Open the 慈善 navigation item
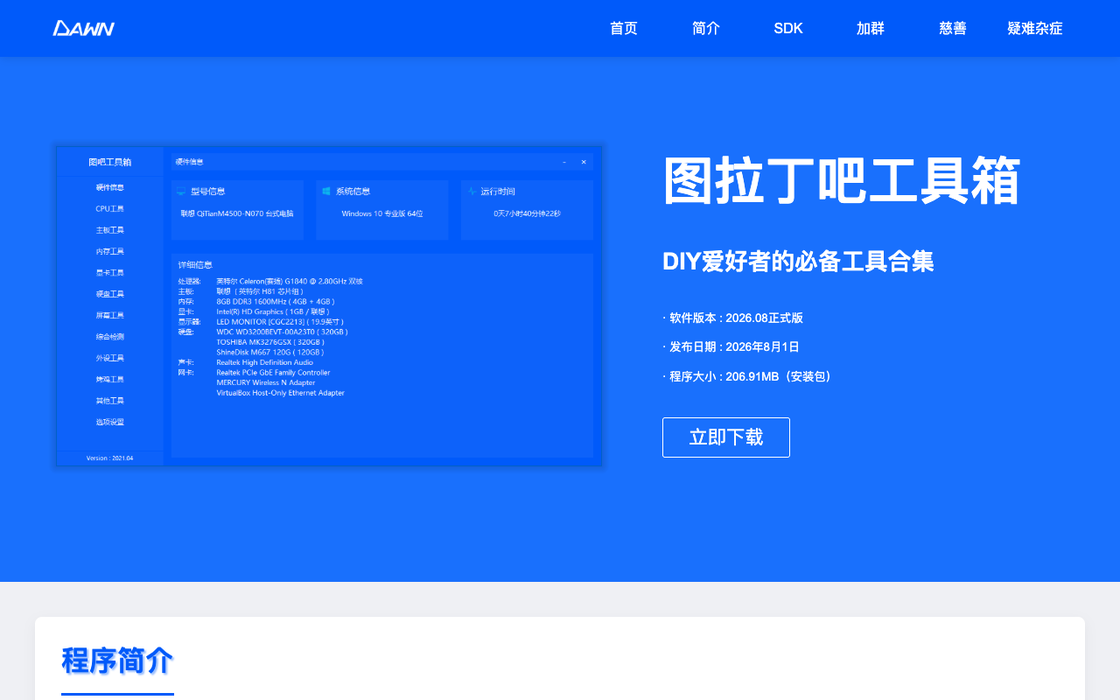 coord(952,29)
